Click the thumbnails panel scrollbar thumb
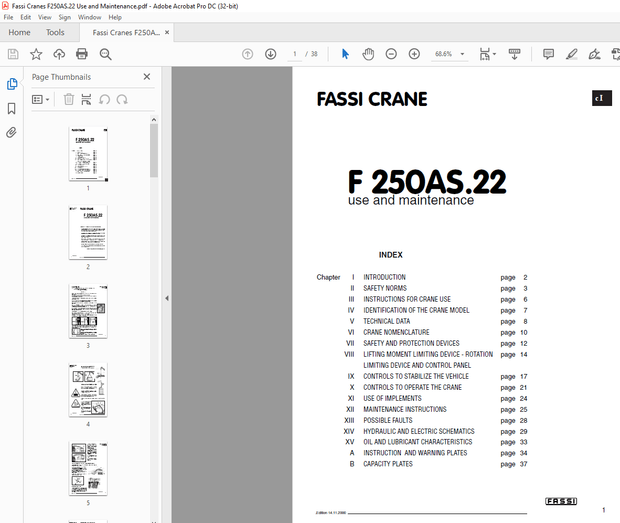This screenshot has width=620, height=523. pos(154,151)
